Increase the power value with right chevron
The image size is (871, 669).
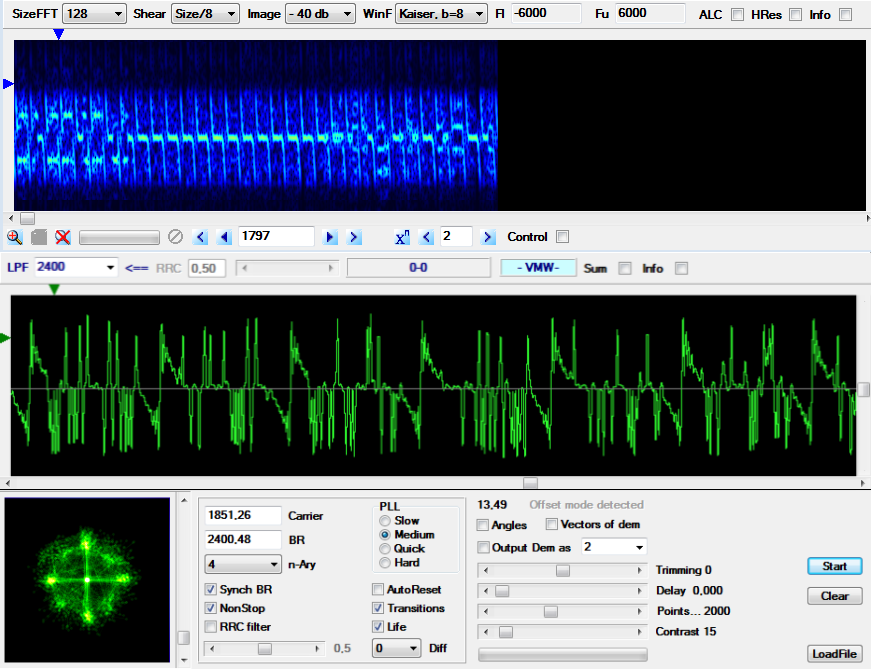488,237
